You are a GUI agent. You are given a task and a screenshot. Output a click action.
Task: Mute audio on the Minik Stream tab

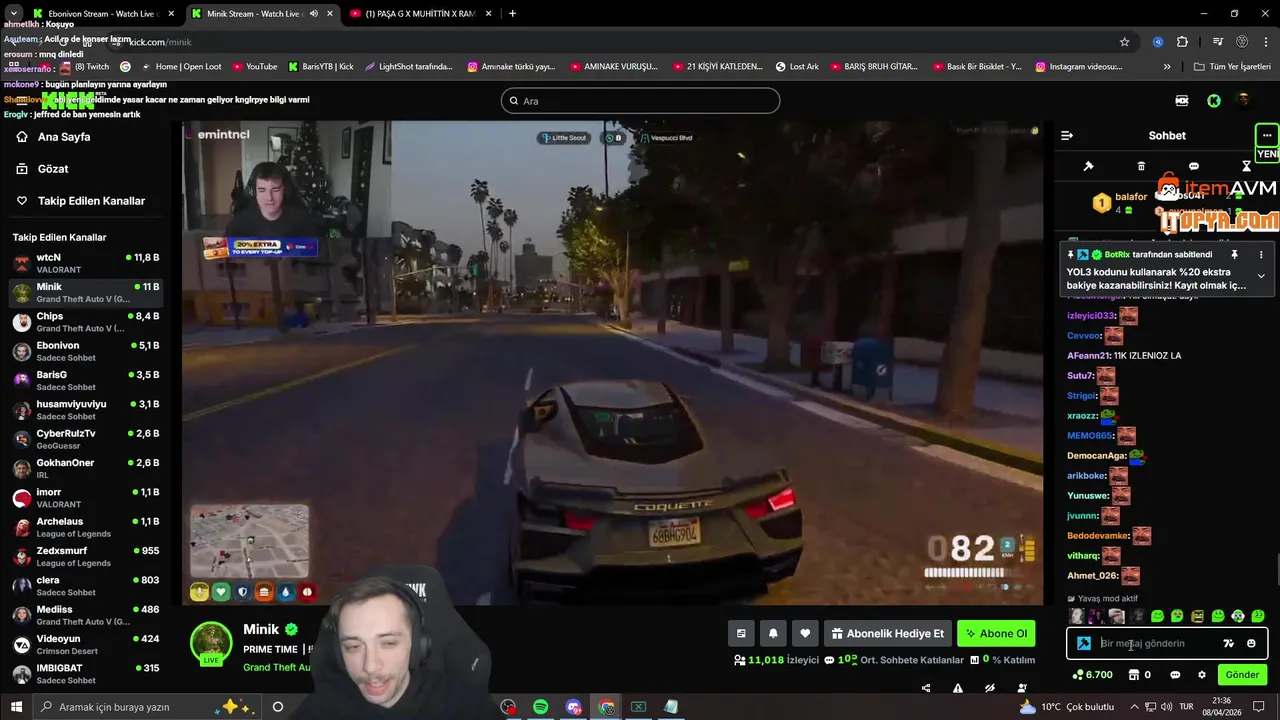pos(314,14)
